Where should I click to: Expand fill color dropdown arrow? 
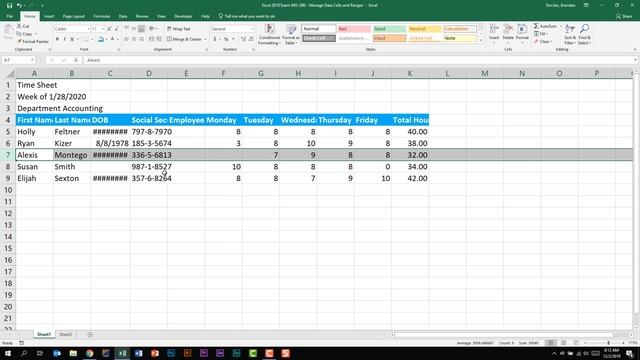(107, 39)
